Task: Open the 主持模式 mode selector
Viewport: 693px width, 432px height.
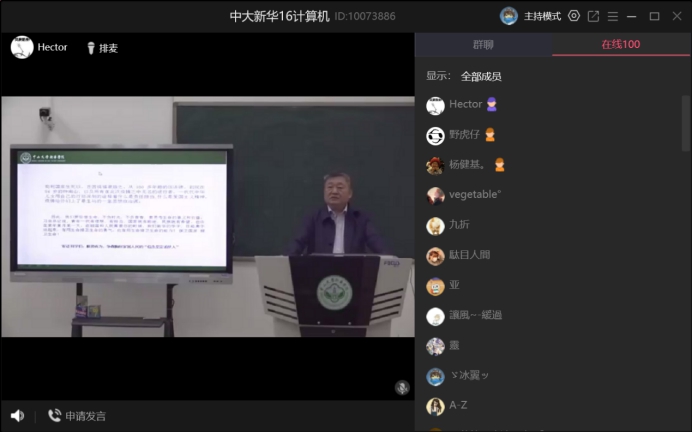Action: point(543,16)
